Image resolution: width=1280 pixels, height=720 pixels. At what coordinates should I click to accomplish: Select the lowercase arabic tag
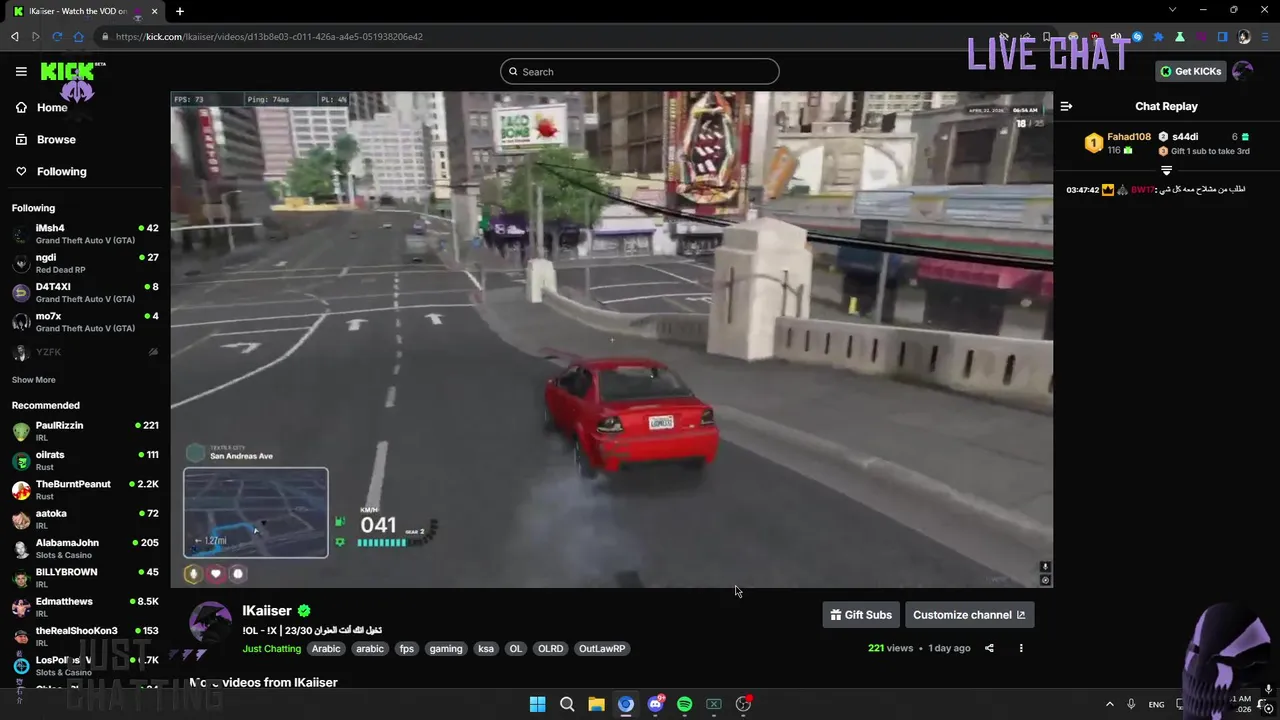click(370, 648)
